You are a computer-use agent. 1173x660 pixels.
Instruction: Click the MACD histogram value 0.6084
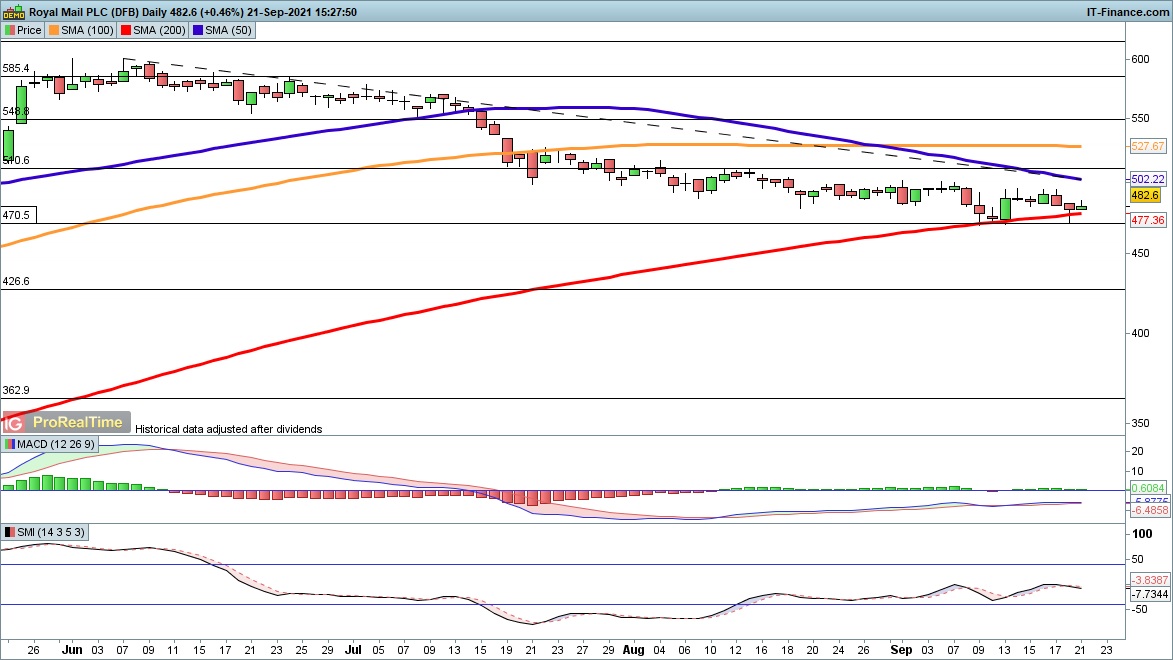(1148, 488)
